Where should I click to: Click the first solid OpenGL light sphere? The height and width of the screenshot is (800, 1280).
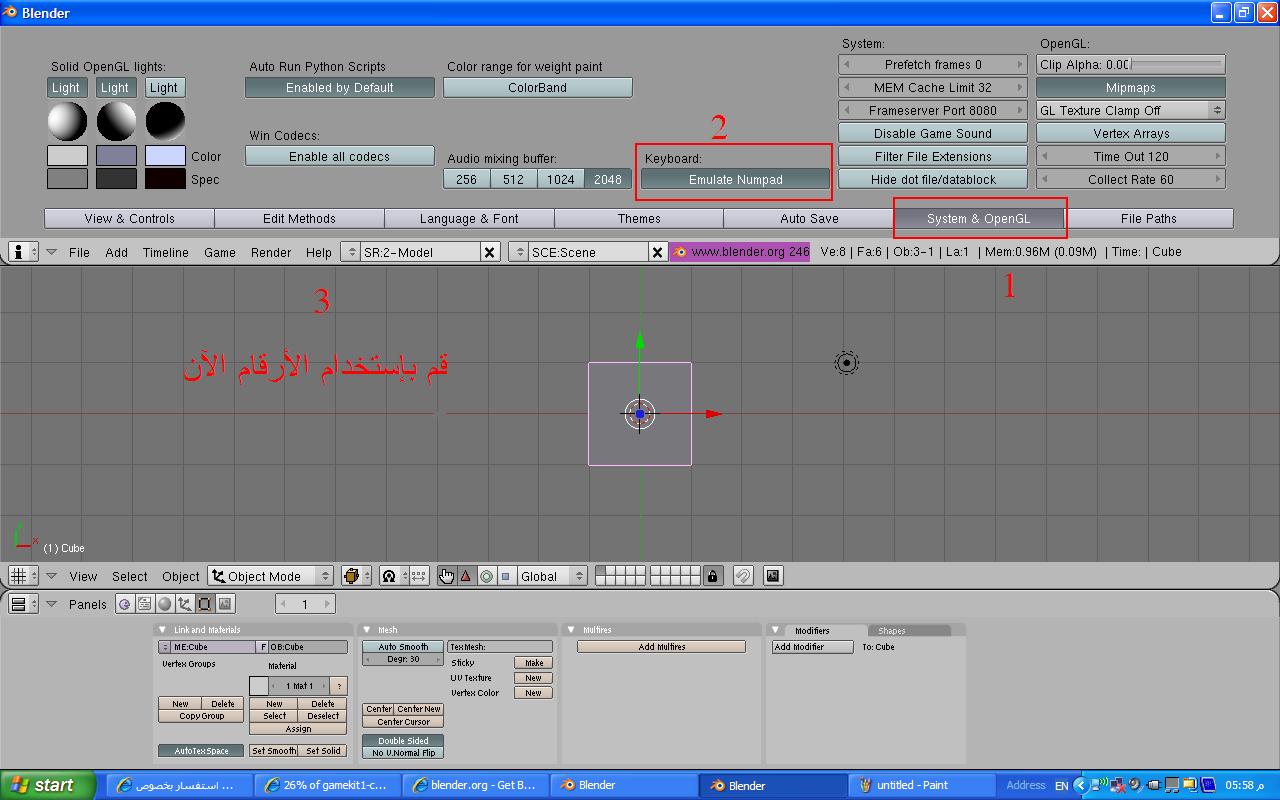pyautogui.click(x=67, y=121)
